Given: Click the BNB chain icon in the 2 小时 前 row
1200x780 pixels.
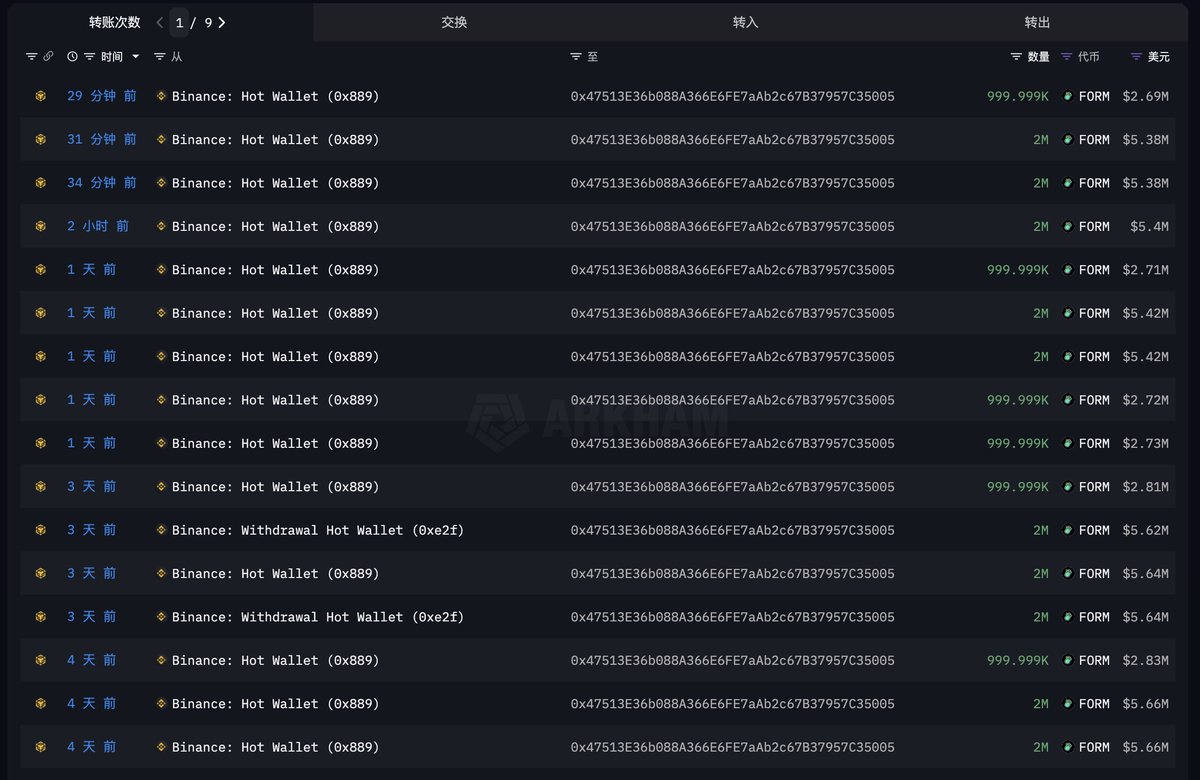Looking at the screenshot, I should [41, 226].
